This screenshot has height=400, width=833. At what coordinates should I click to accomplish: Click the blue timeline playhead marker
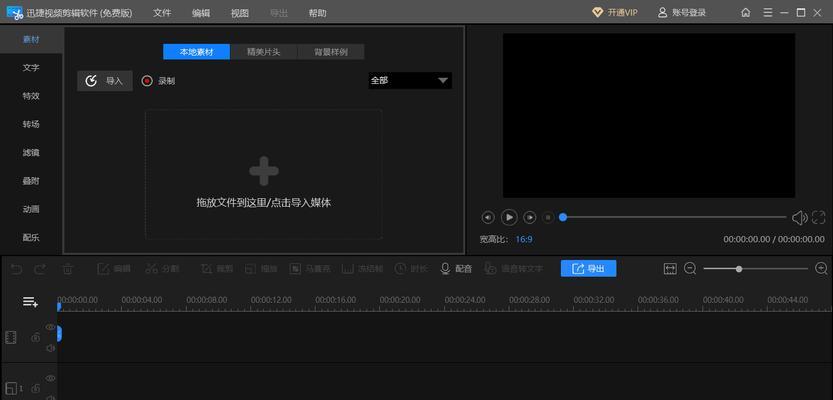(x=59, y=307)
